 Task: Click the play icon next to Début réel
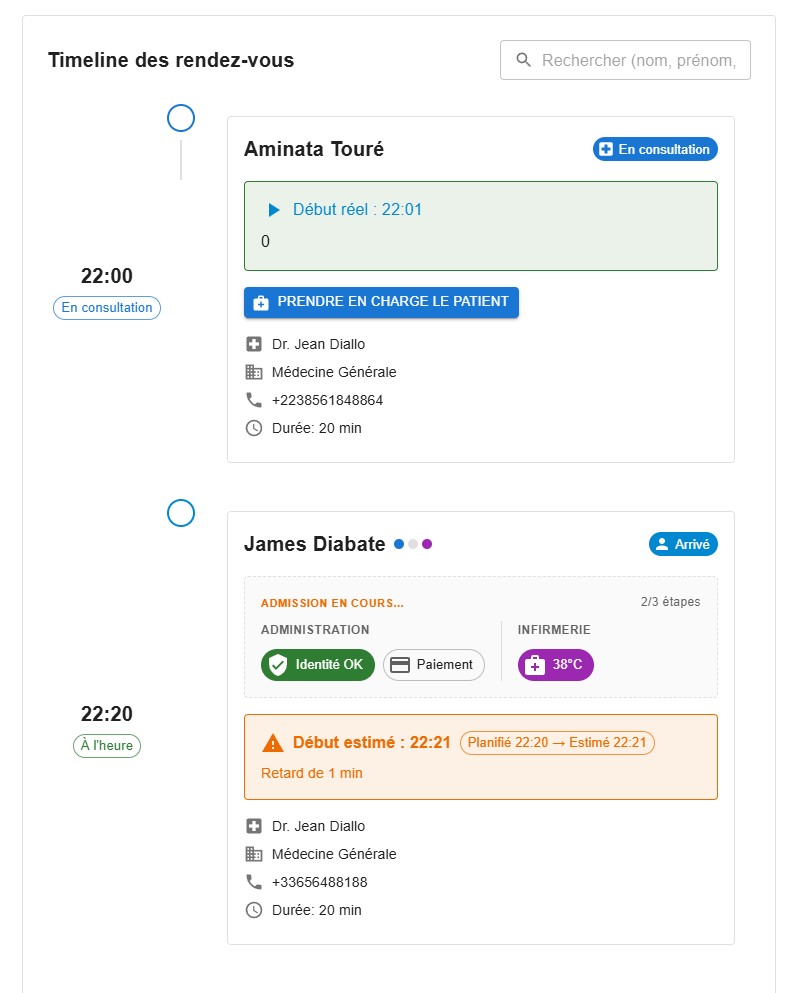(x=272, y=209)
